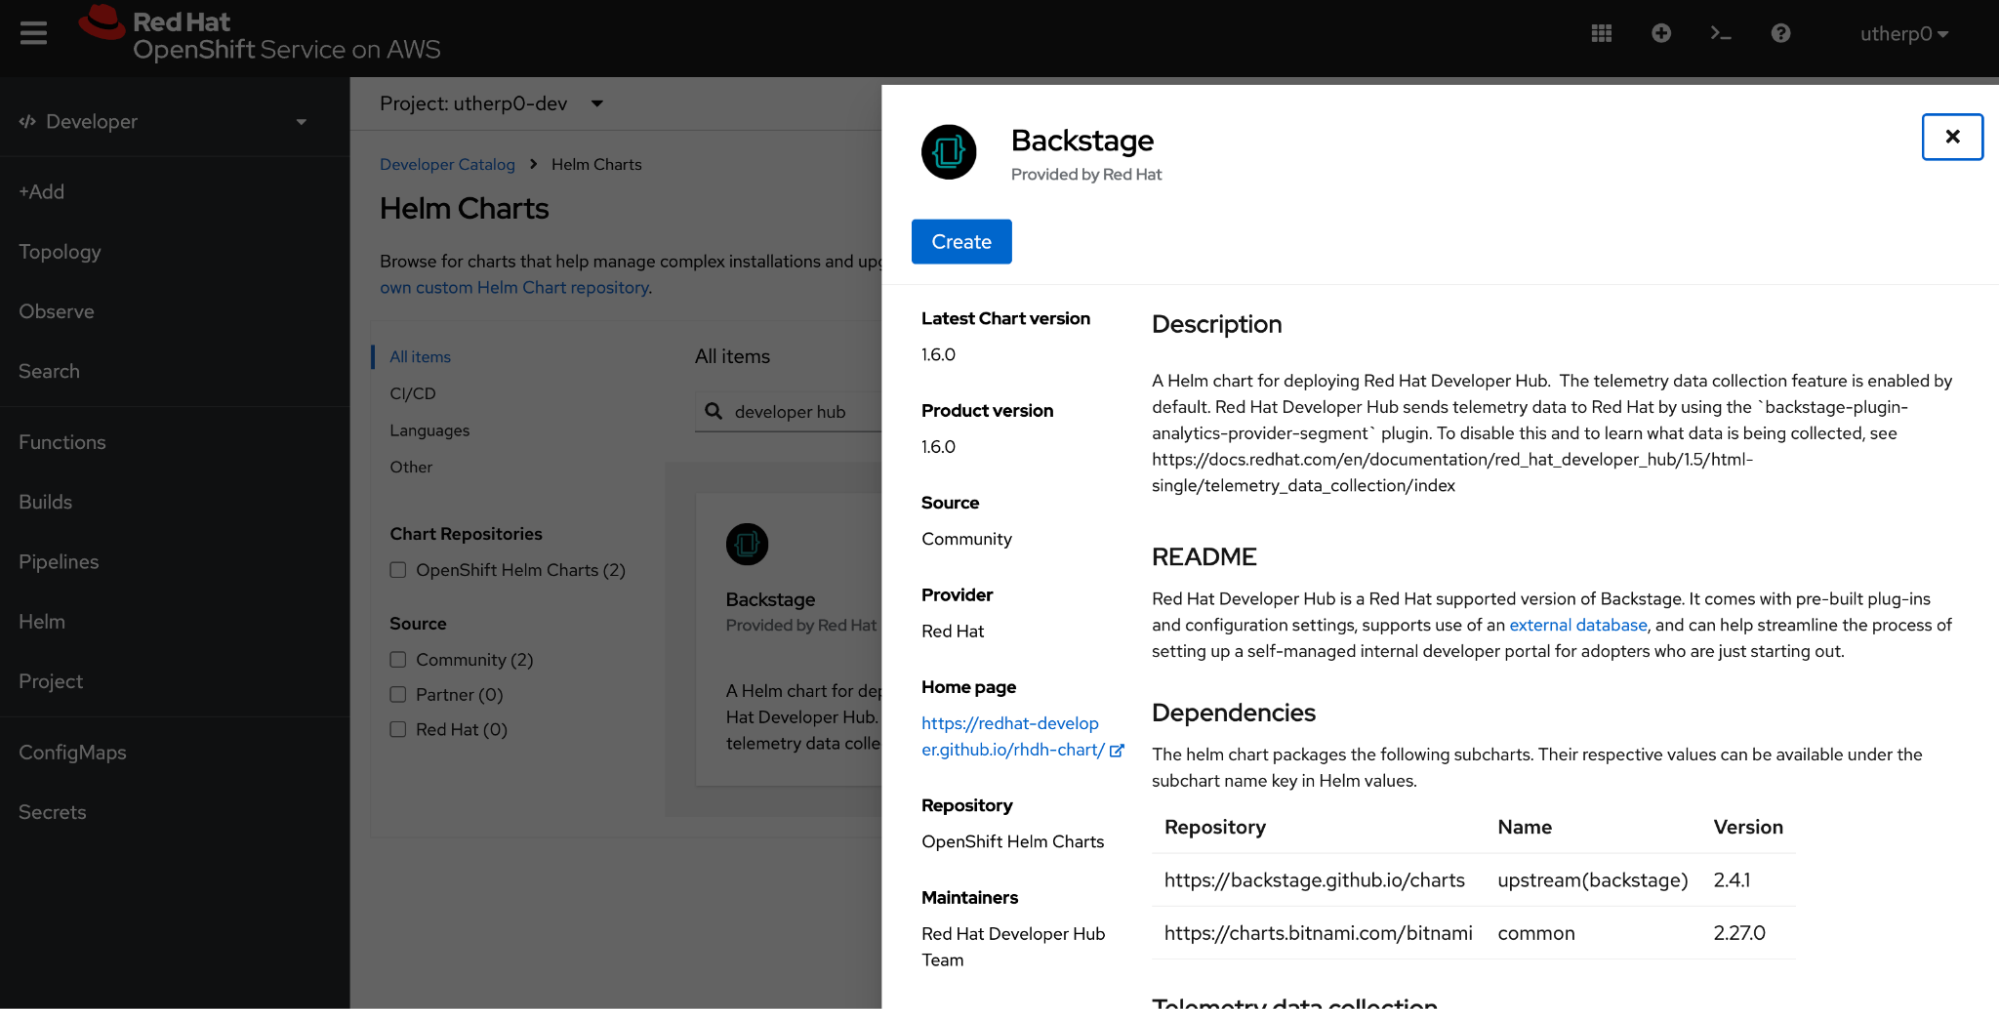Open quick create with the plus icon
1999x1010 pixels.
tap(1661, 33)
